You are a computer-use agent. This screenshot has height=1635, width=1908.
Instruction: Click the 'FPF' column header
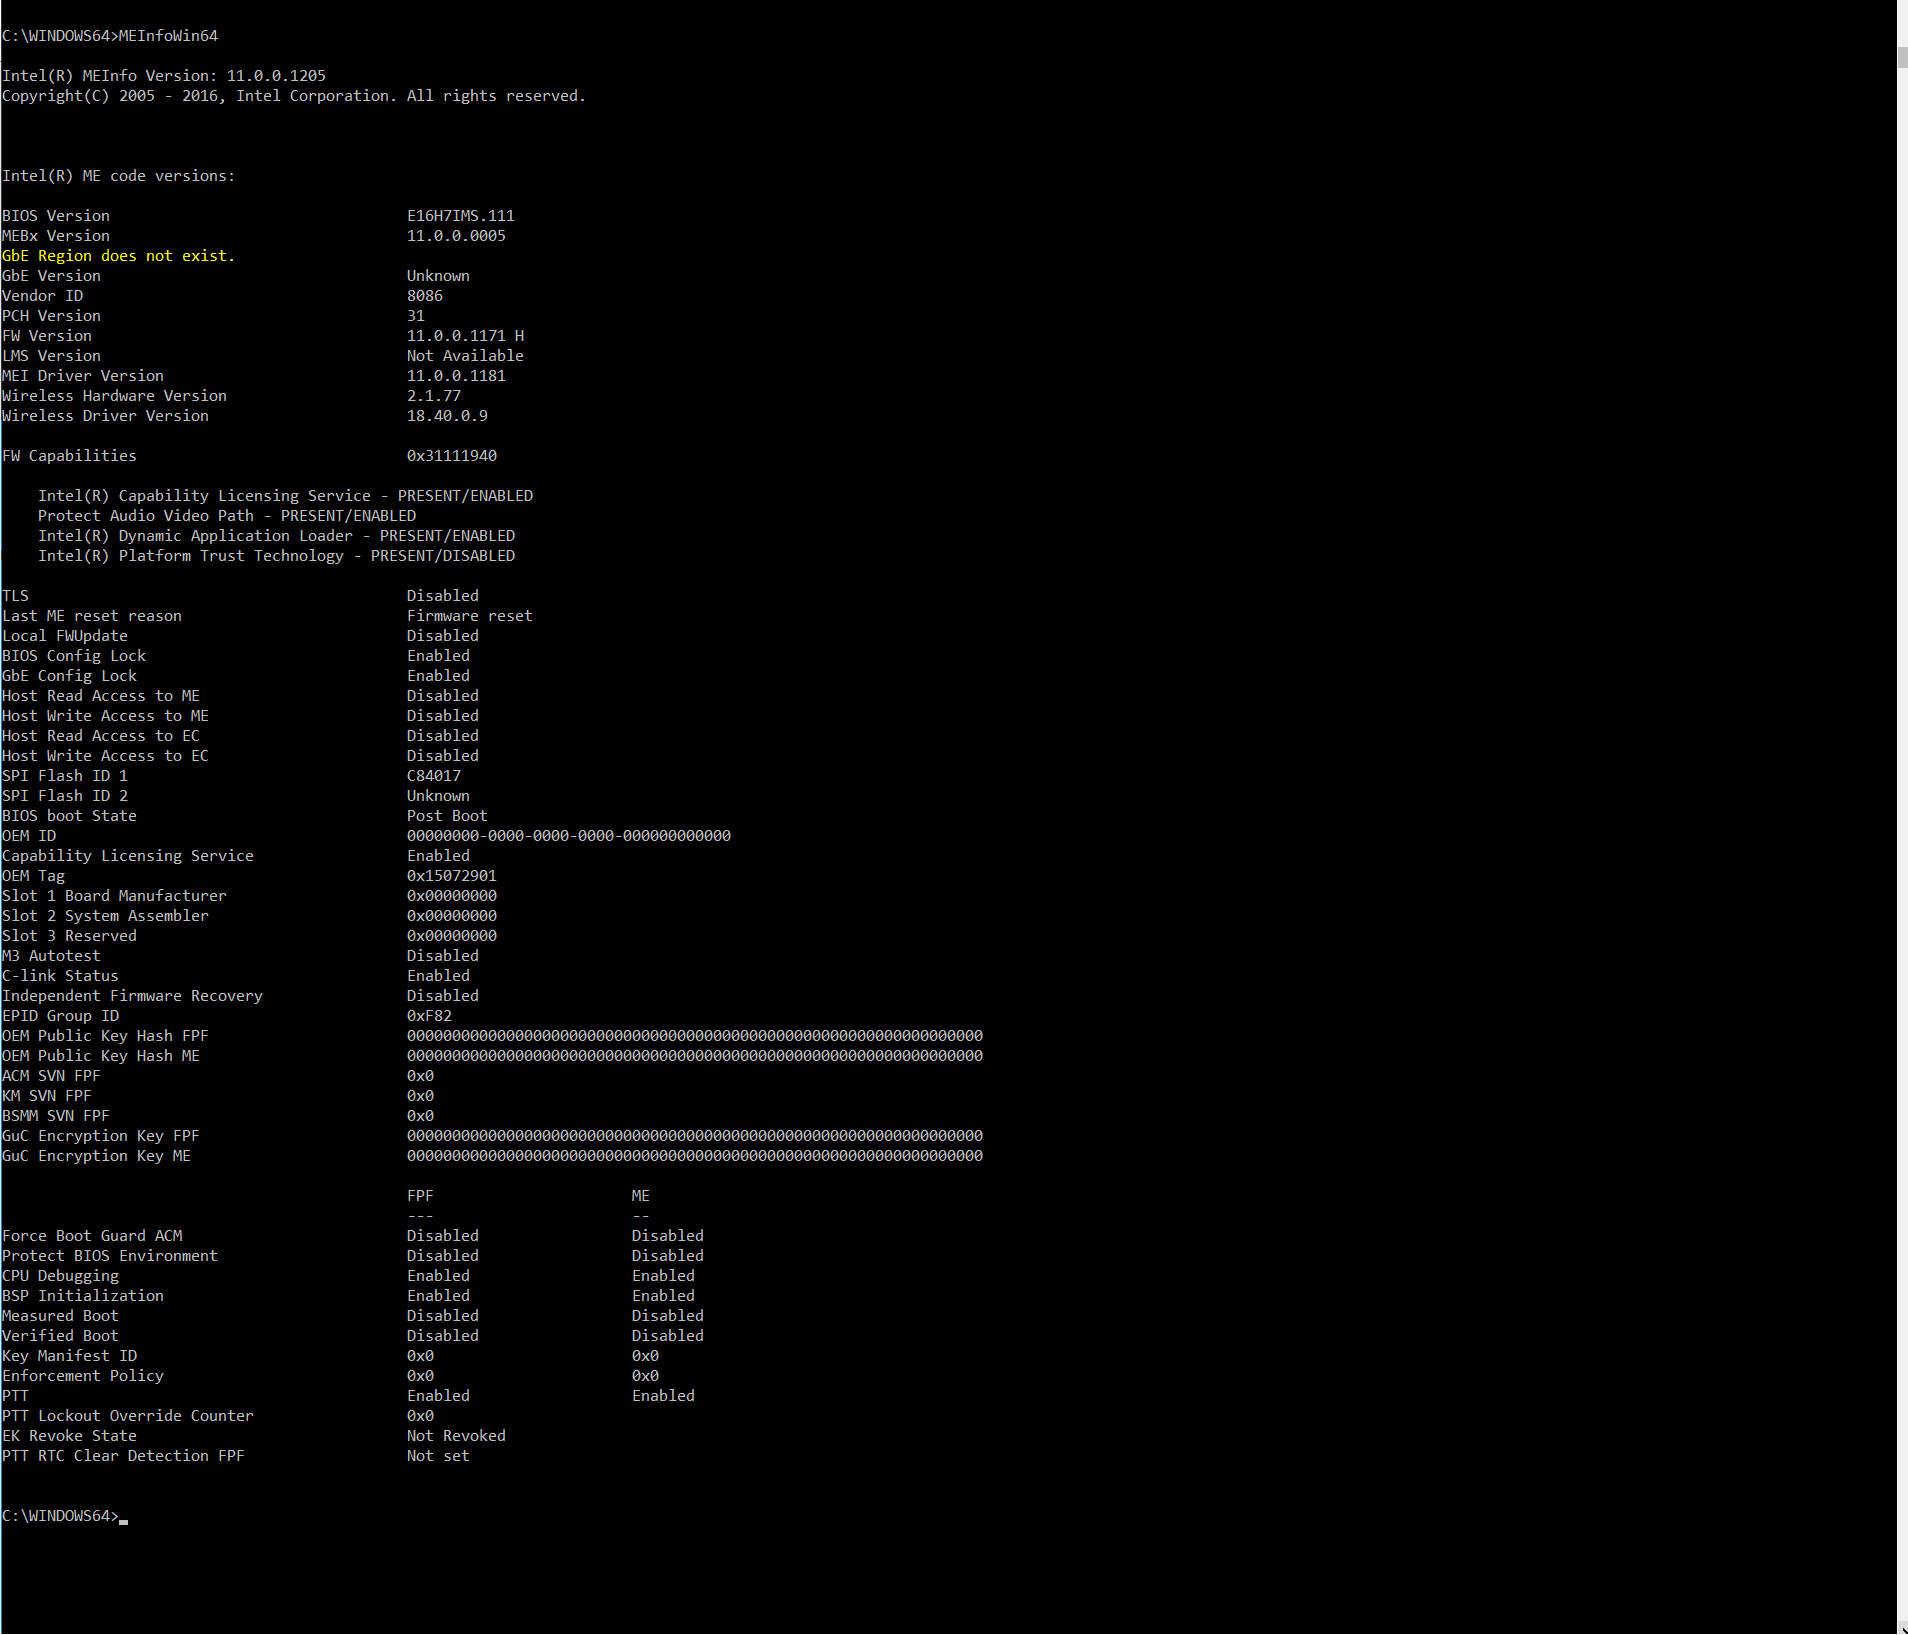[420, 1196]
